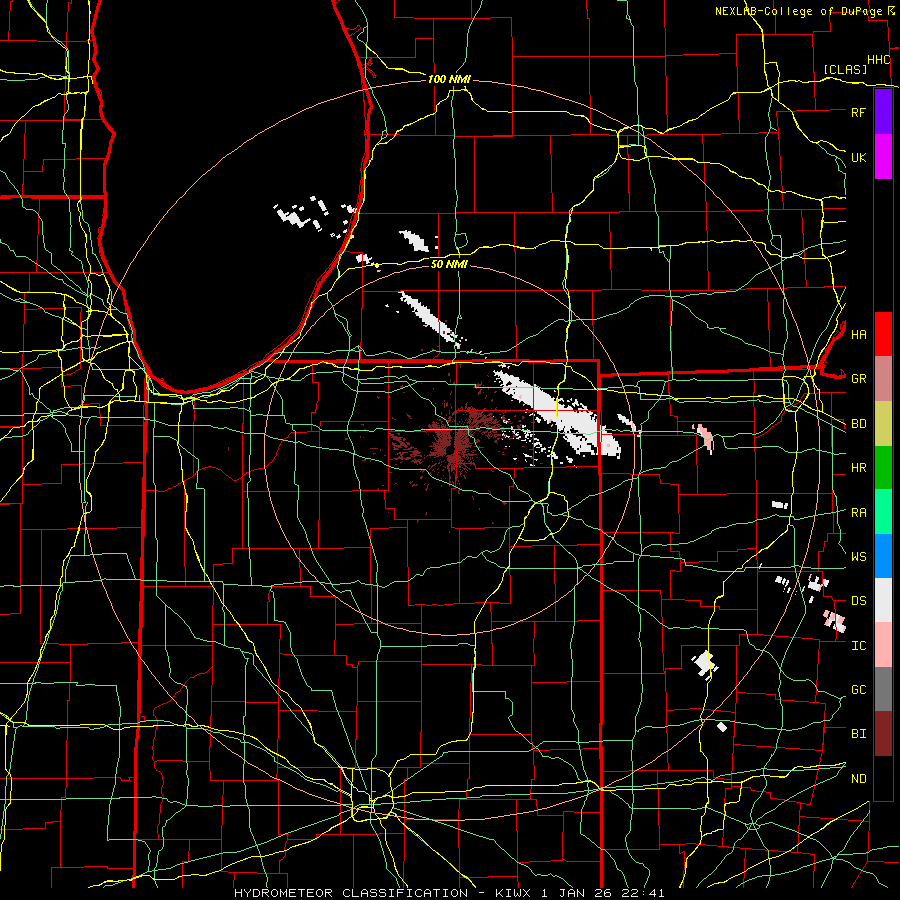This screenshot has width=900, height=900.
Task: Click the WS legend label
Action: [x=859, y=556]
